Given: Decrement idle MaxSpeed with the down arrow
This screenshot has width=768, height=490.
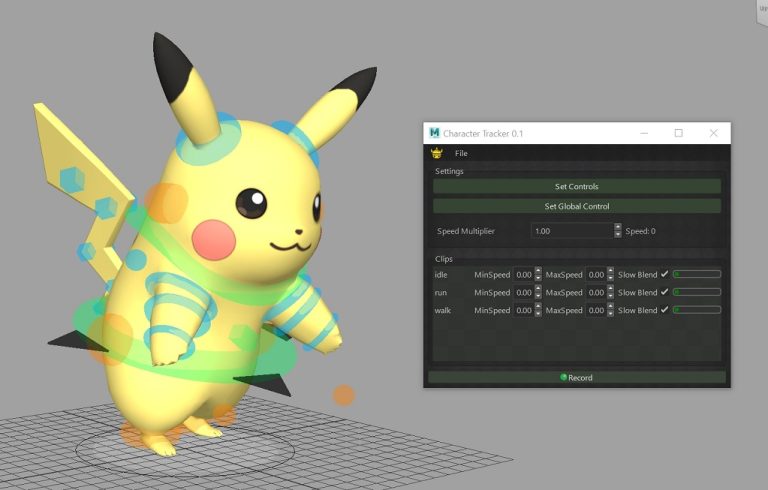Looking at the screenshot, I should click(x=610, y=278).
